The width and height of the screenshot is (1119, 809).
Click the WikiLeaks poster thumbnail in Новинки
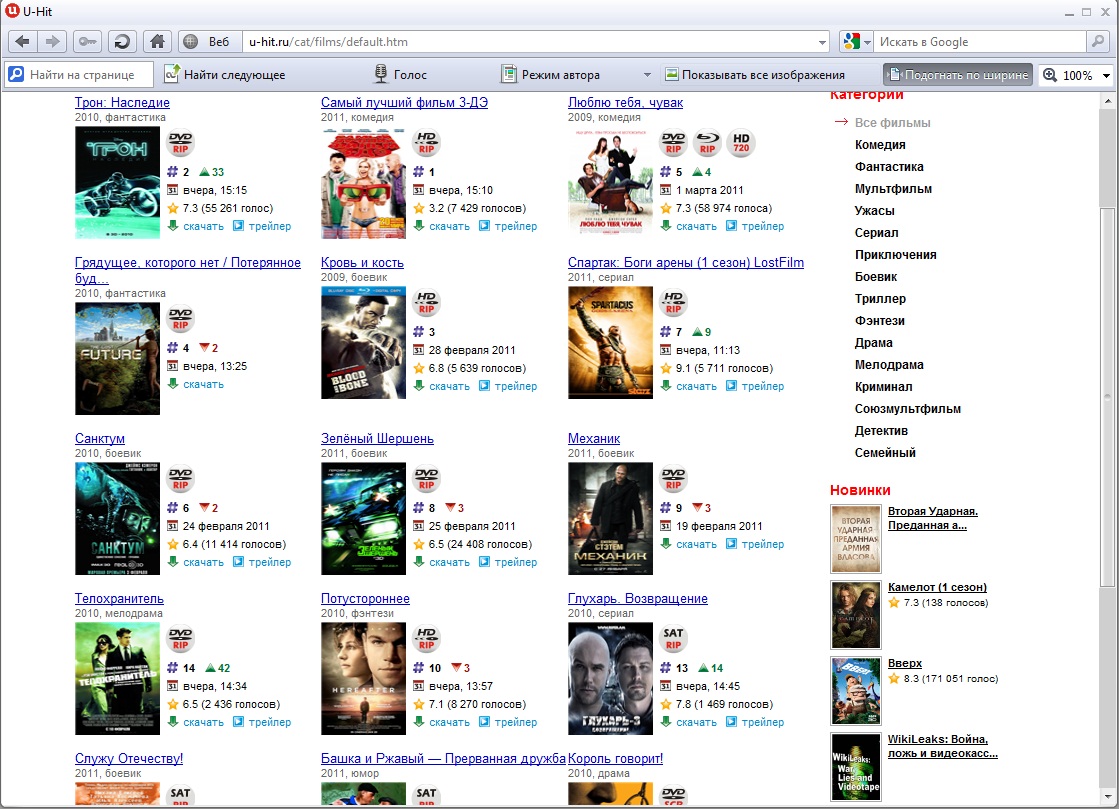pos(856,767)
